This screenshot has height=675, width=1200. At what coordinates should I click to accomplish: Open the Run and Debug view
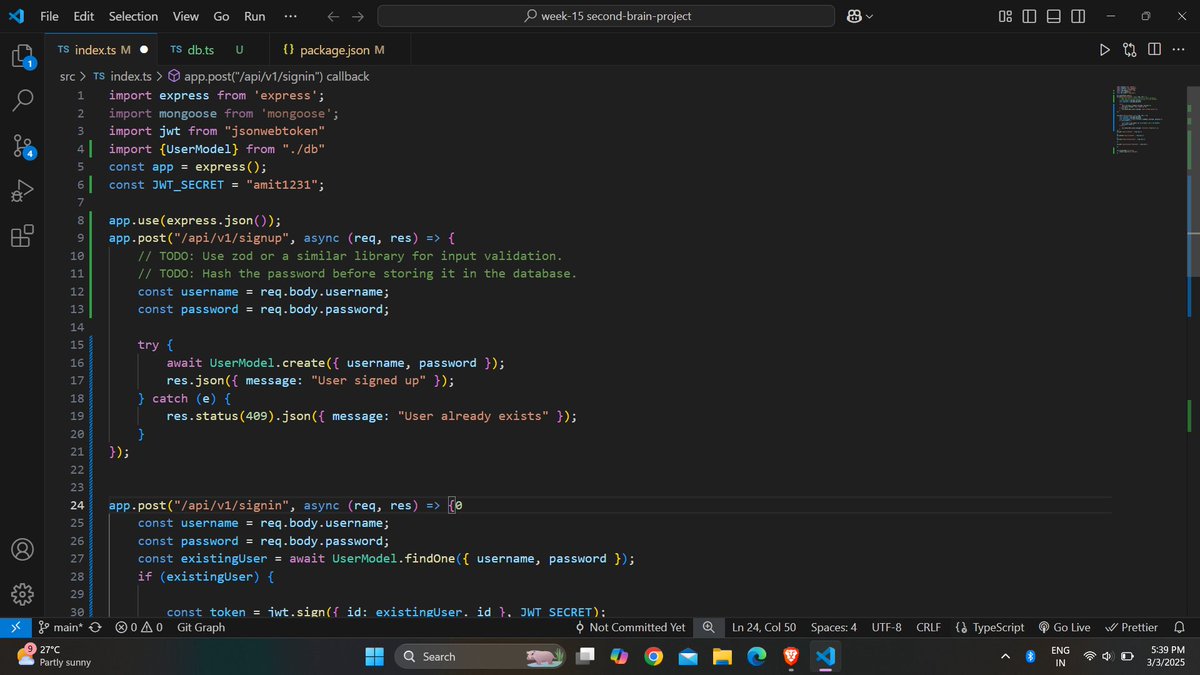tap(22, 191)
